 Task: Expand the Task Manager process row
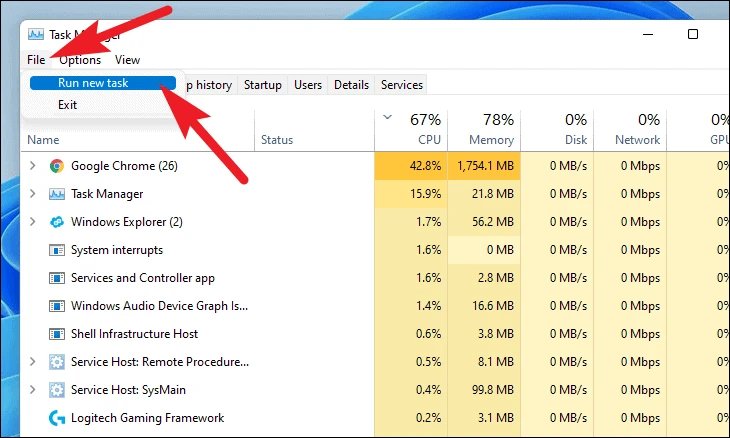click(32, 194)
